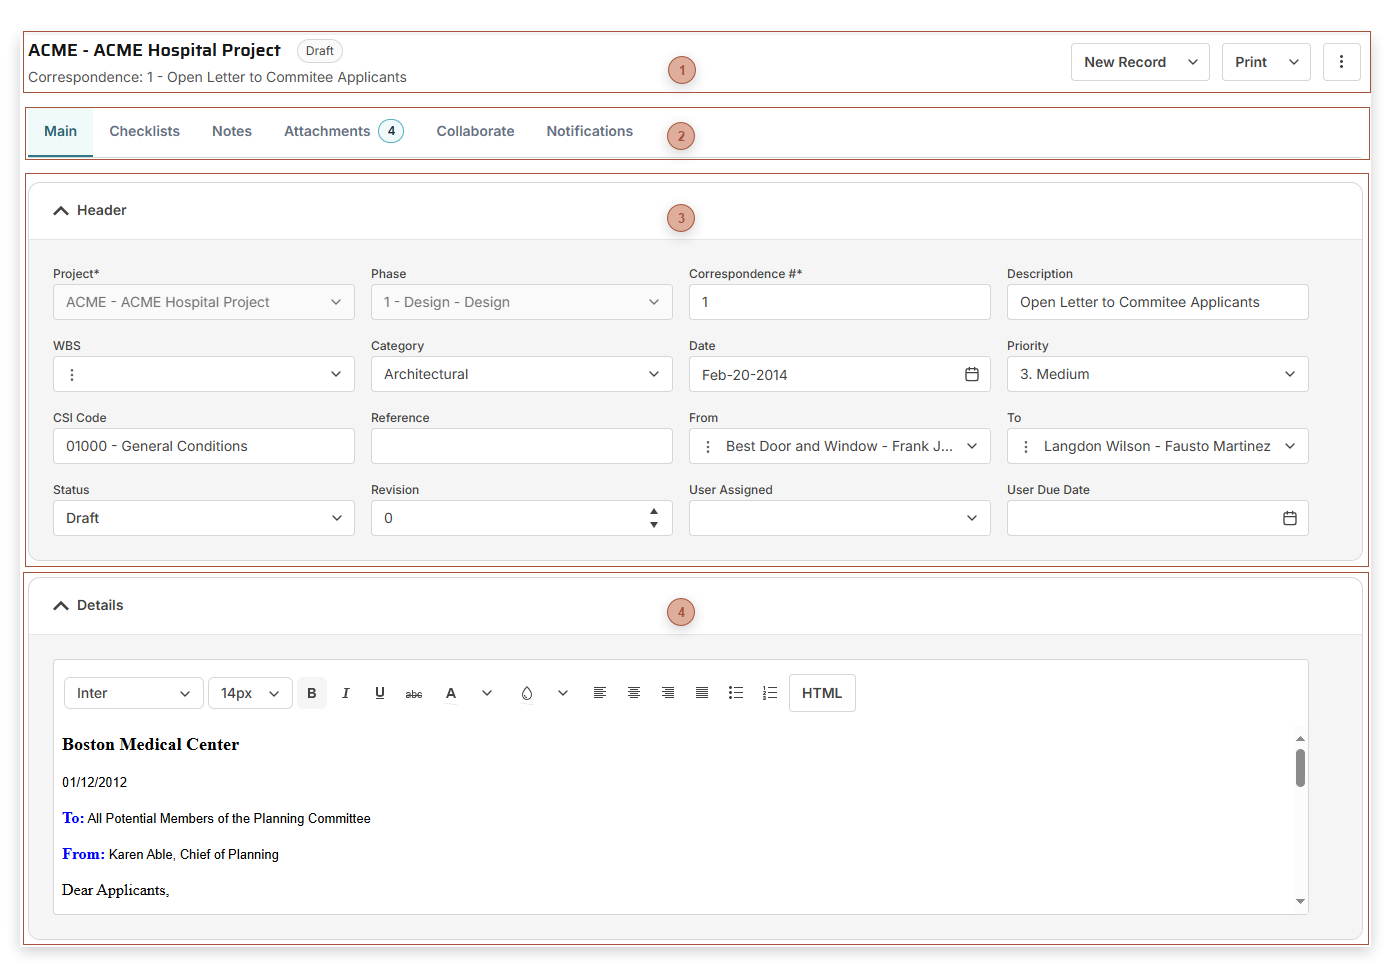
Task: Open the font family Inter dropdown
Action: 133,693
